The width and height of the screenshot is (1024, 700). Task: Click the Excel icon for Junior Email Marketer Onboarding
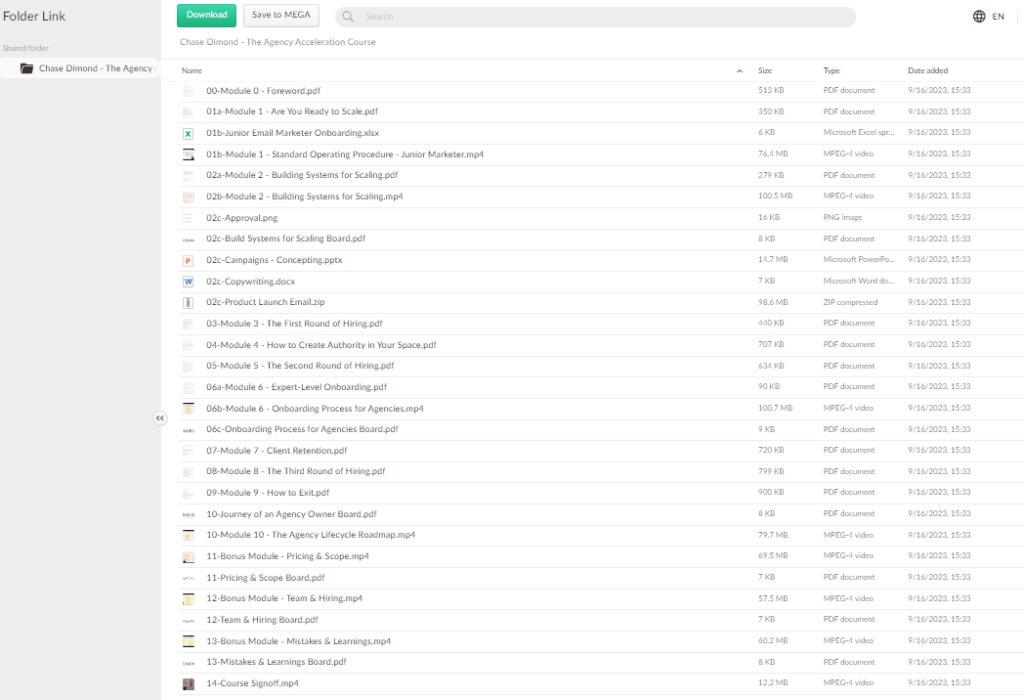coord(188,133)
